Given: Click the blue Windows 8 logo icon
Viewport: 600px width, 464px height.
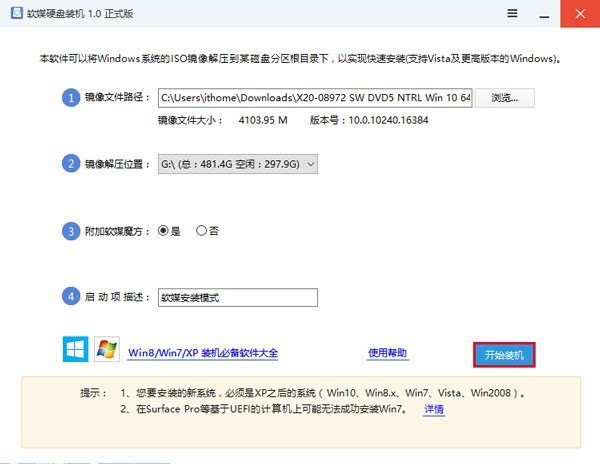Looking at the screenshot, I should [x=74, y=350].
